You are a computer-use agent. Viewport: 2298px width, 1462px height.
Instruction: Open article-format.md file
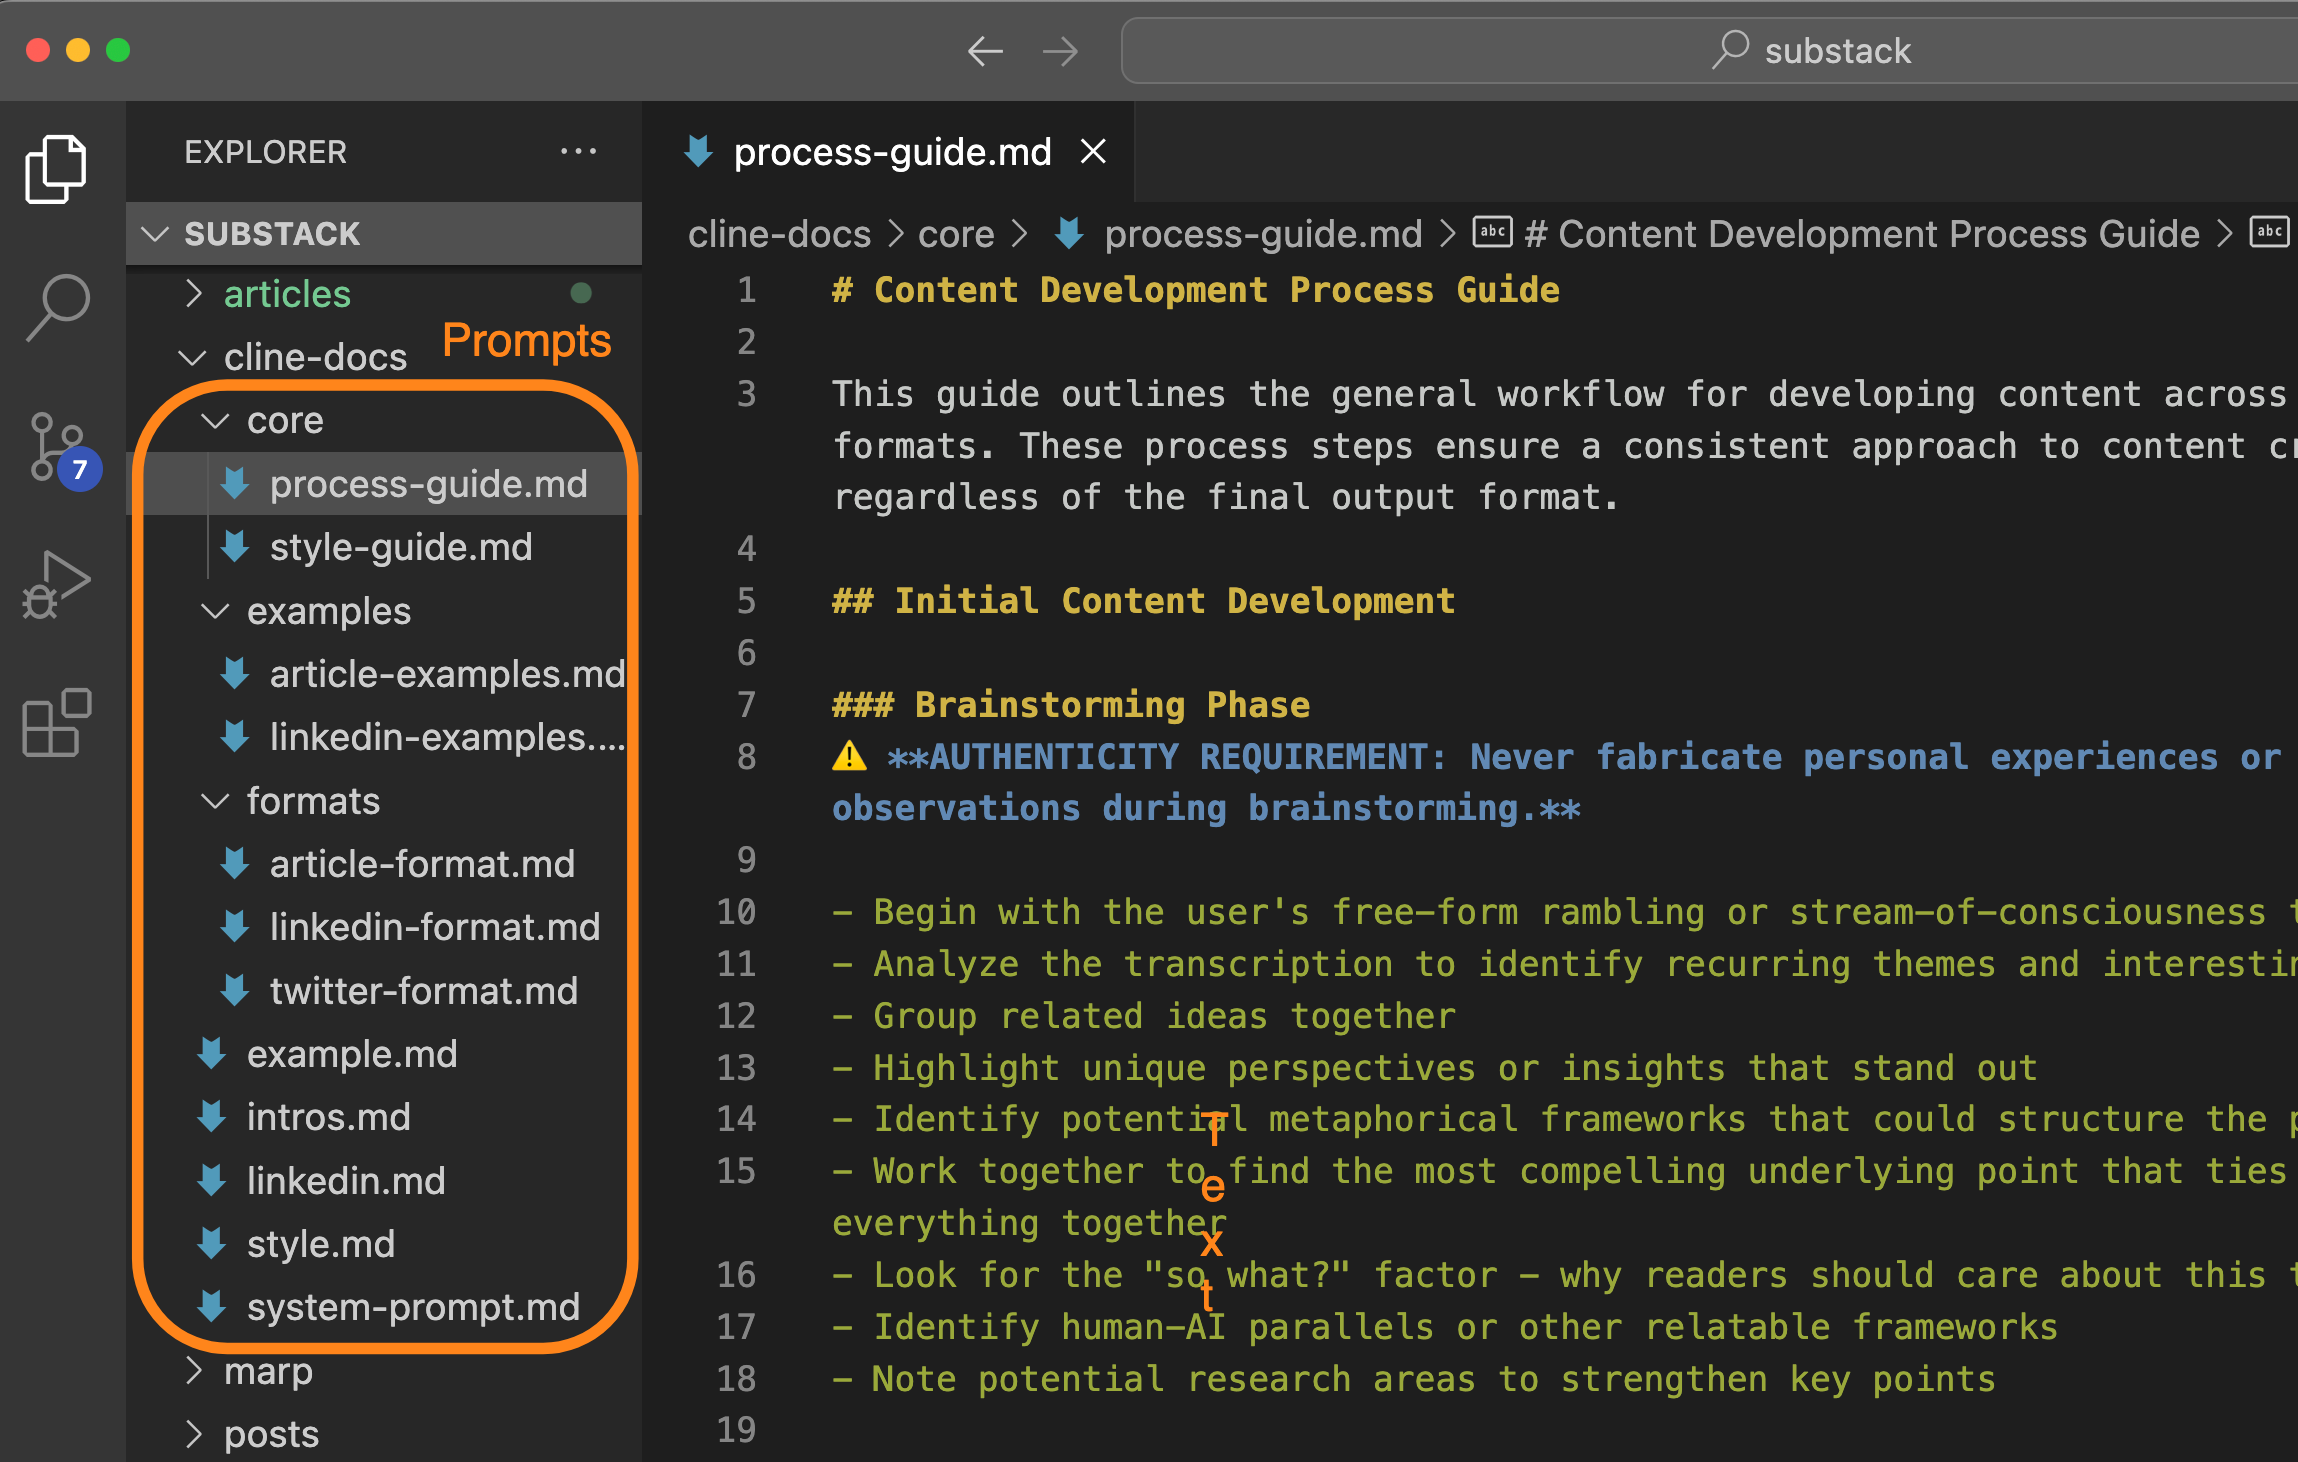pos(384,864)
